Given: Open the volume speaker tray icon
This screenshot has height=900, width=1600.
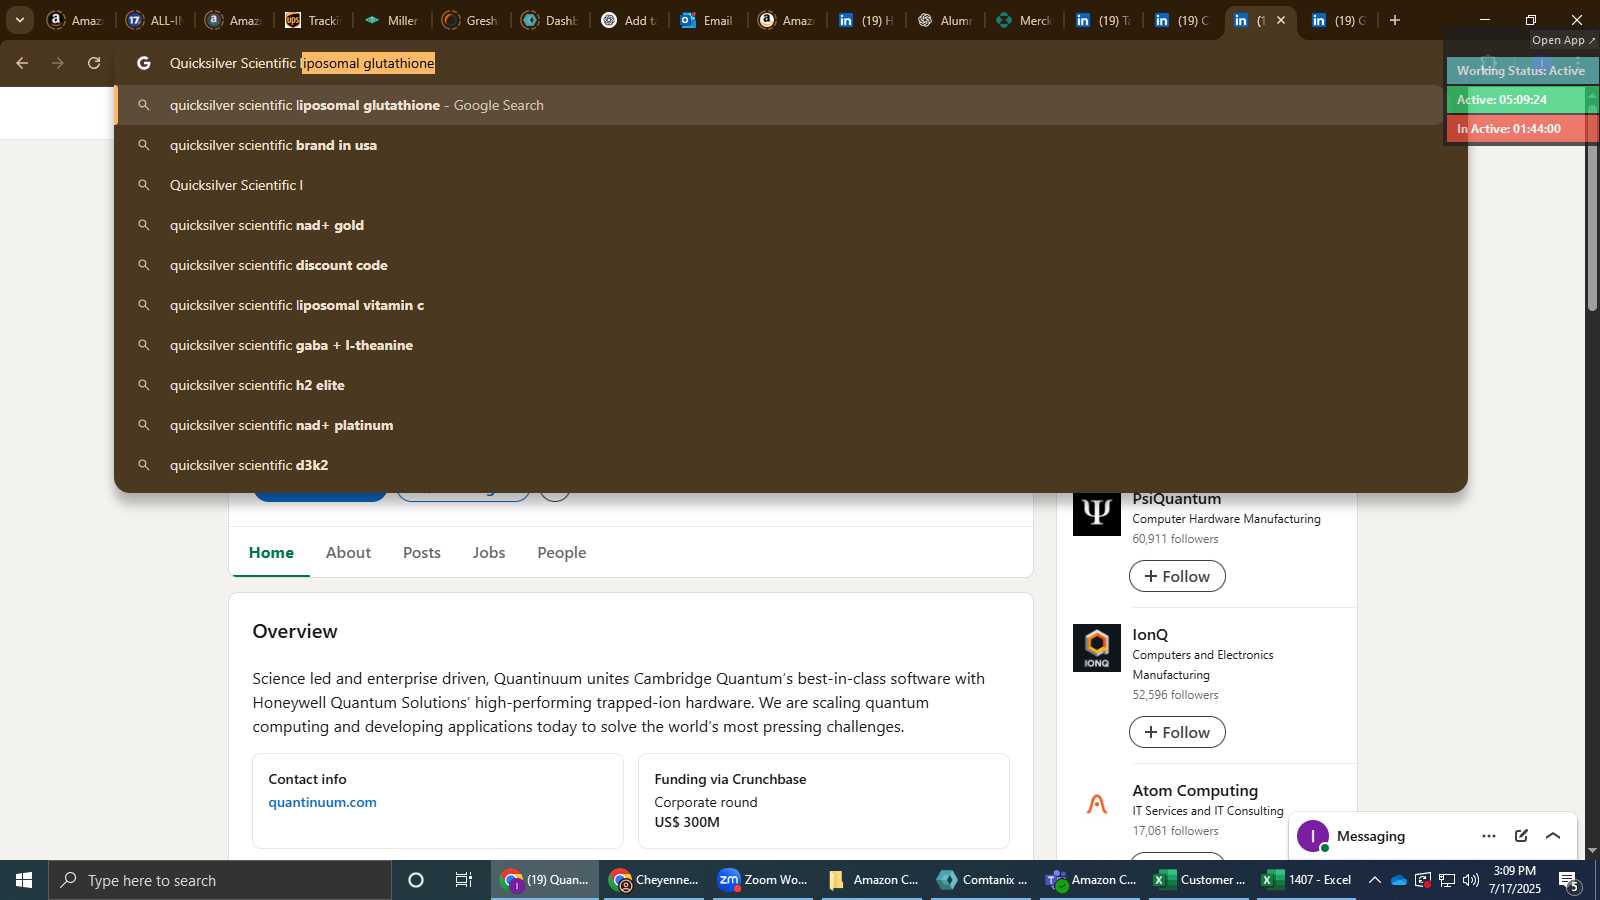Looking at the screenshot, I should 1471,880.
